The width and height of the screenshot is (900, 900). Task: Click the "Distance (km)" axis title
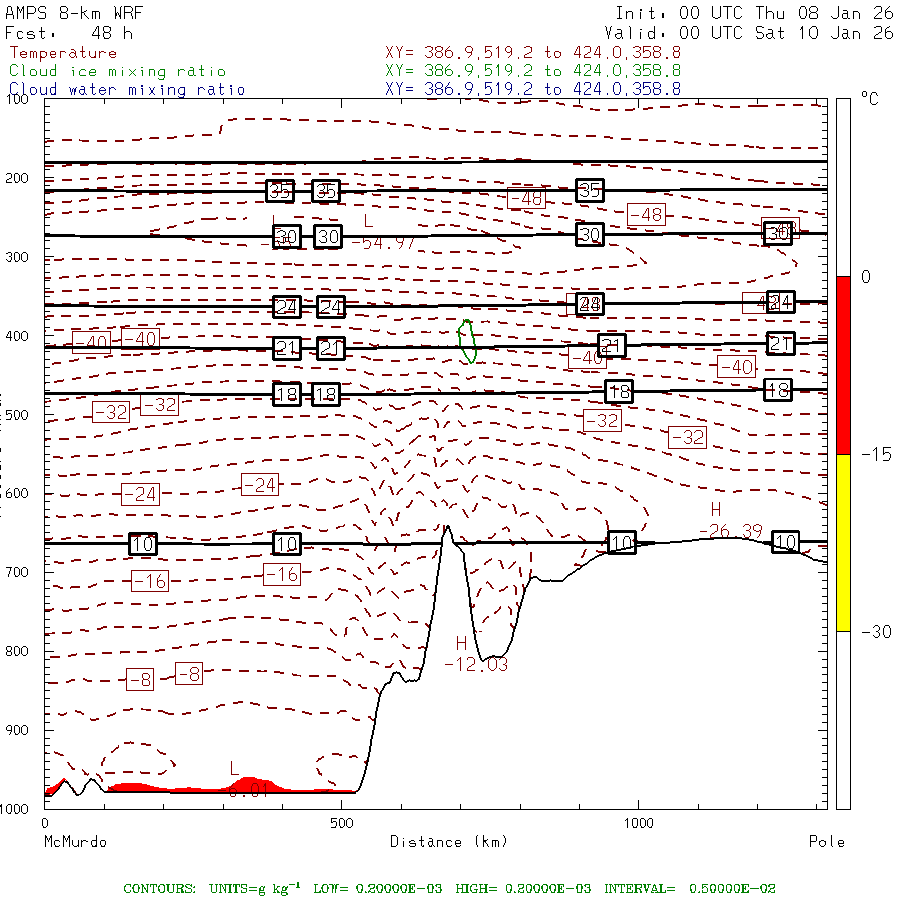[x=449, y=842]
